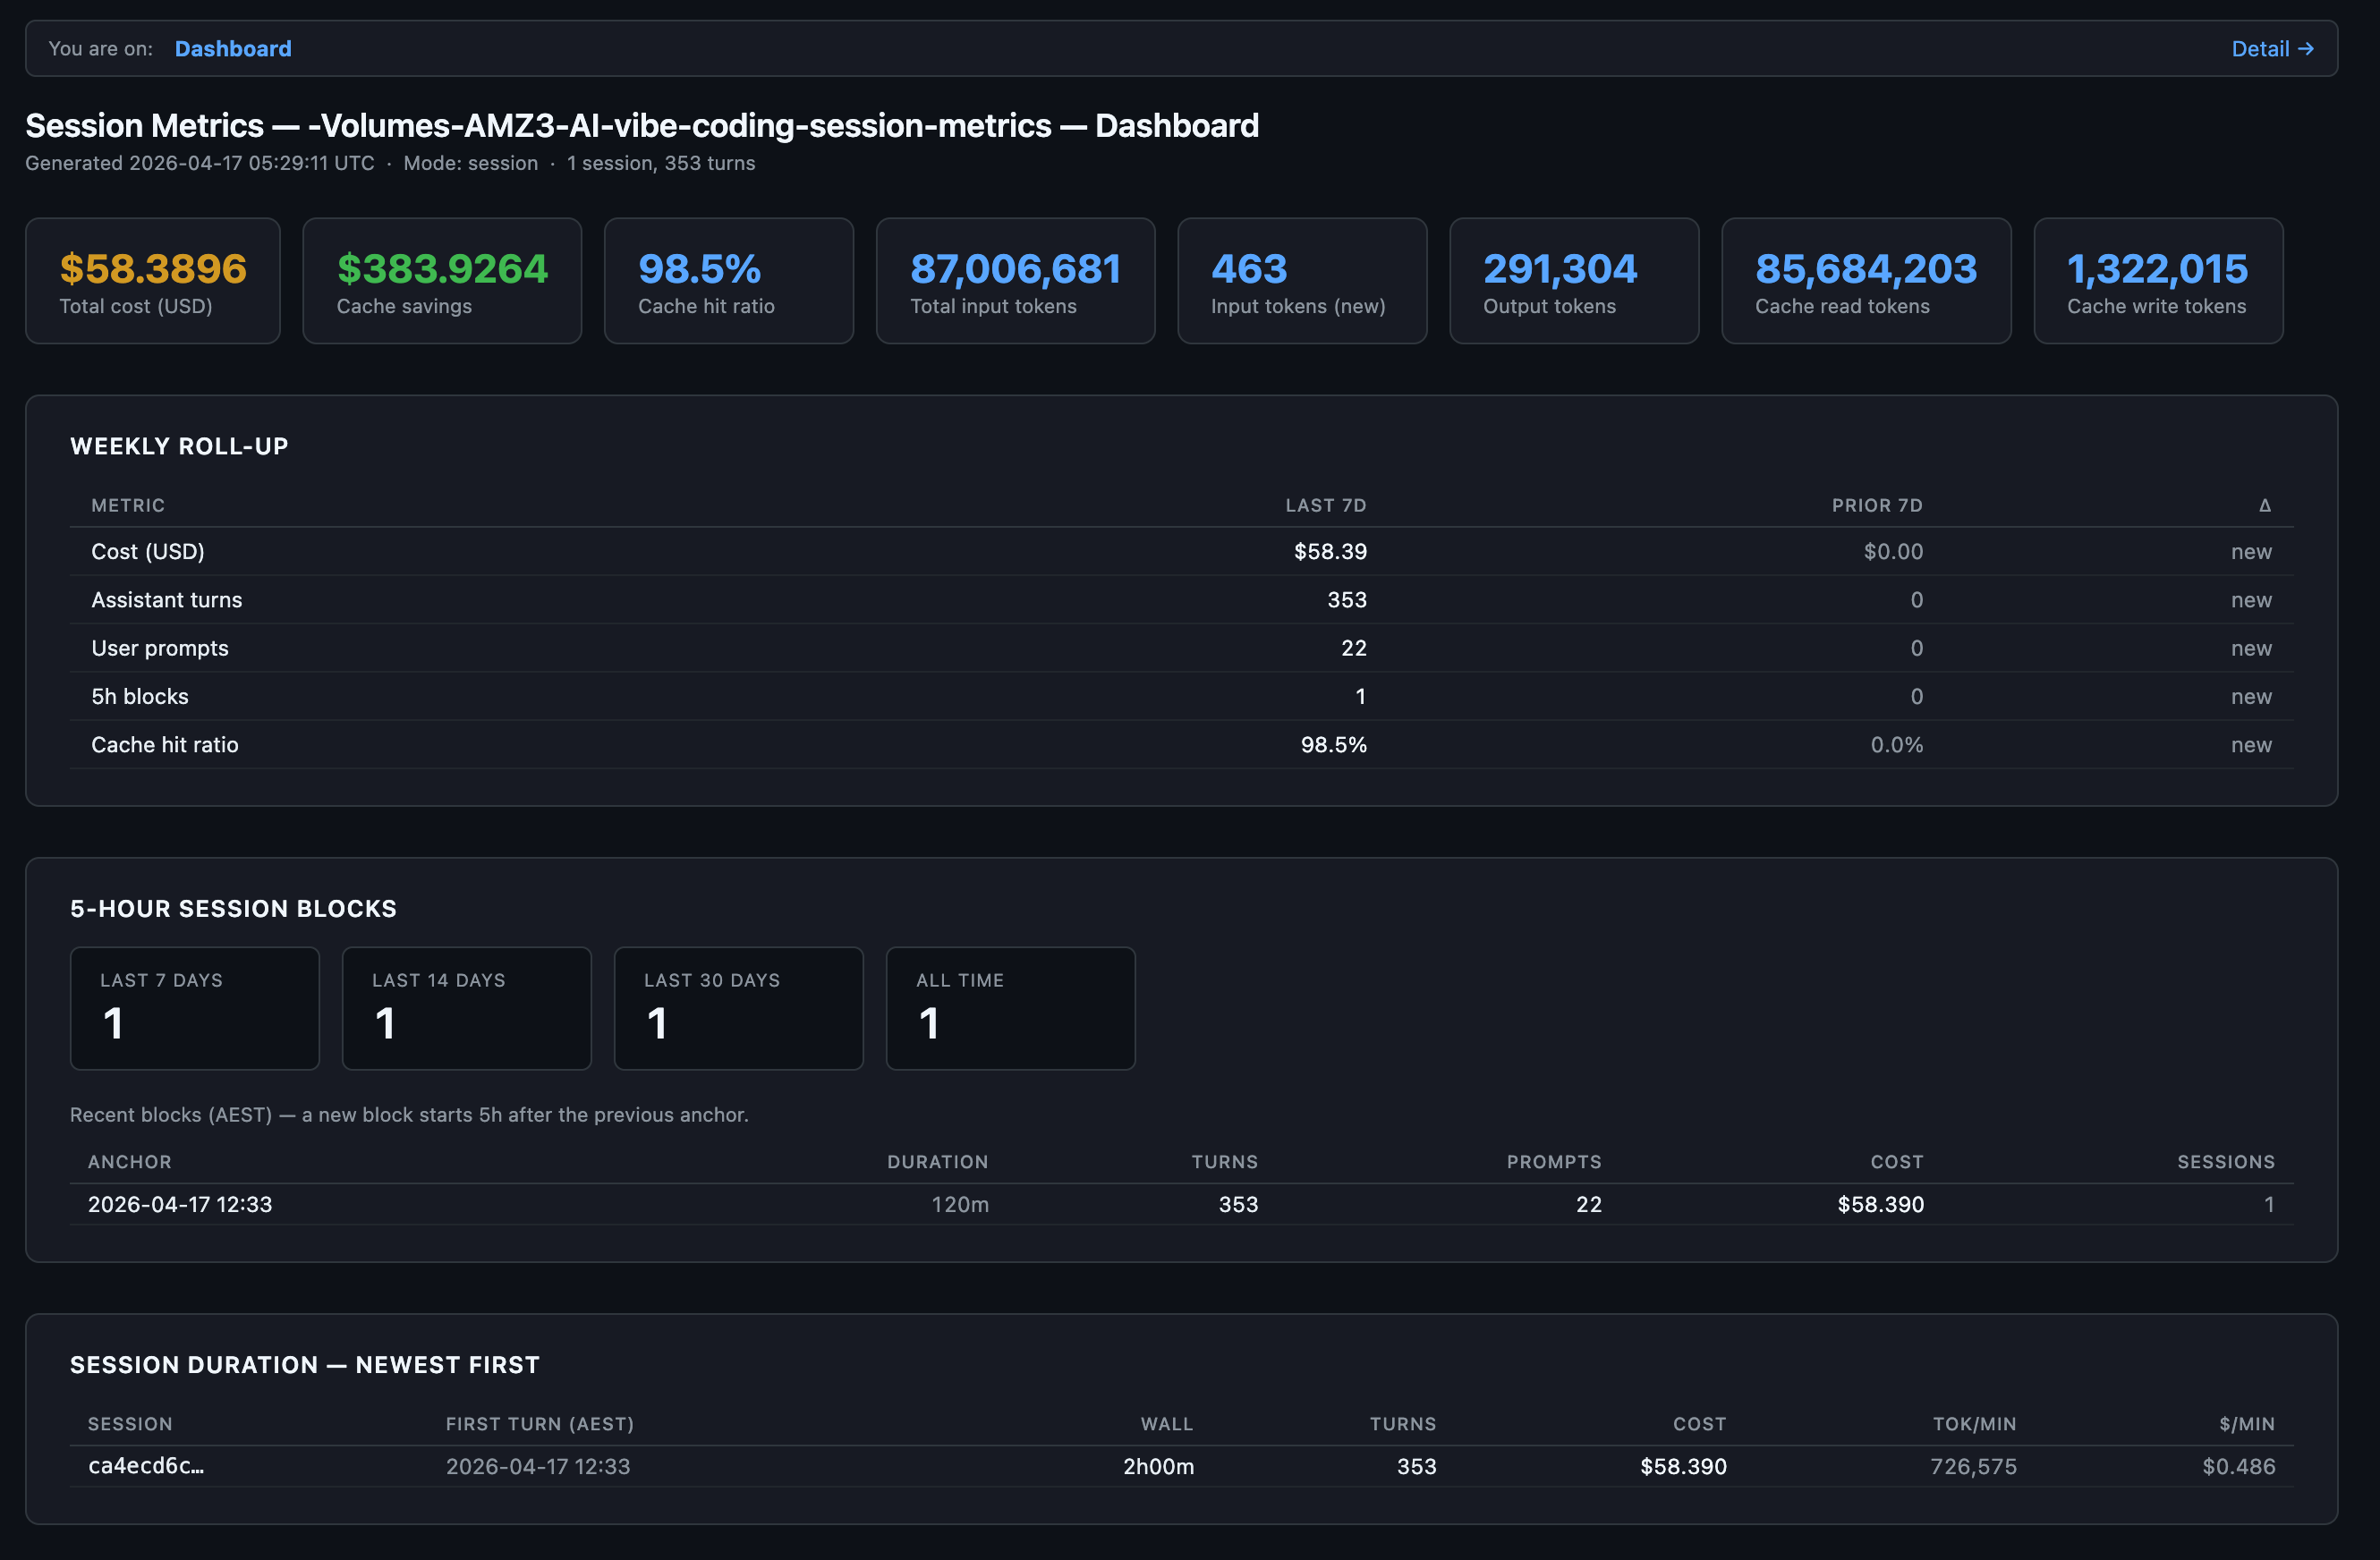
Task: Select the All Time block tile
Action: click(x=1010, y=1008)
